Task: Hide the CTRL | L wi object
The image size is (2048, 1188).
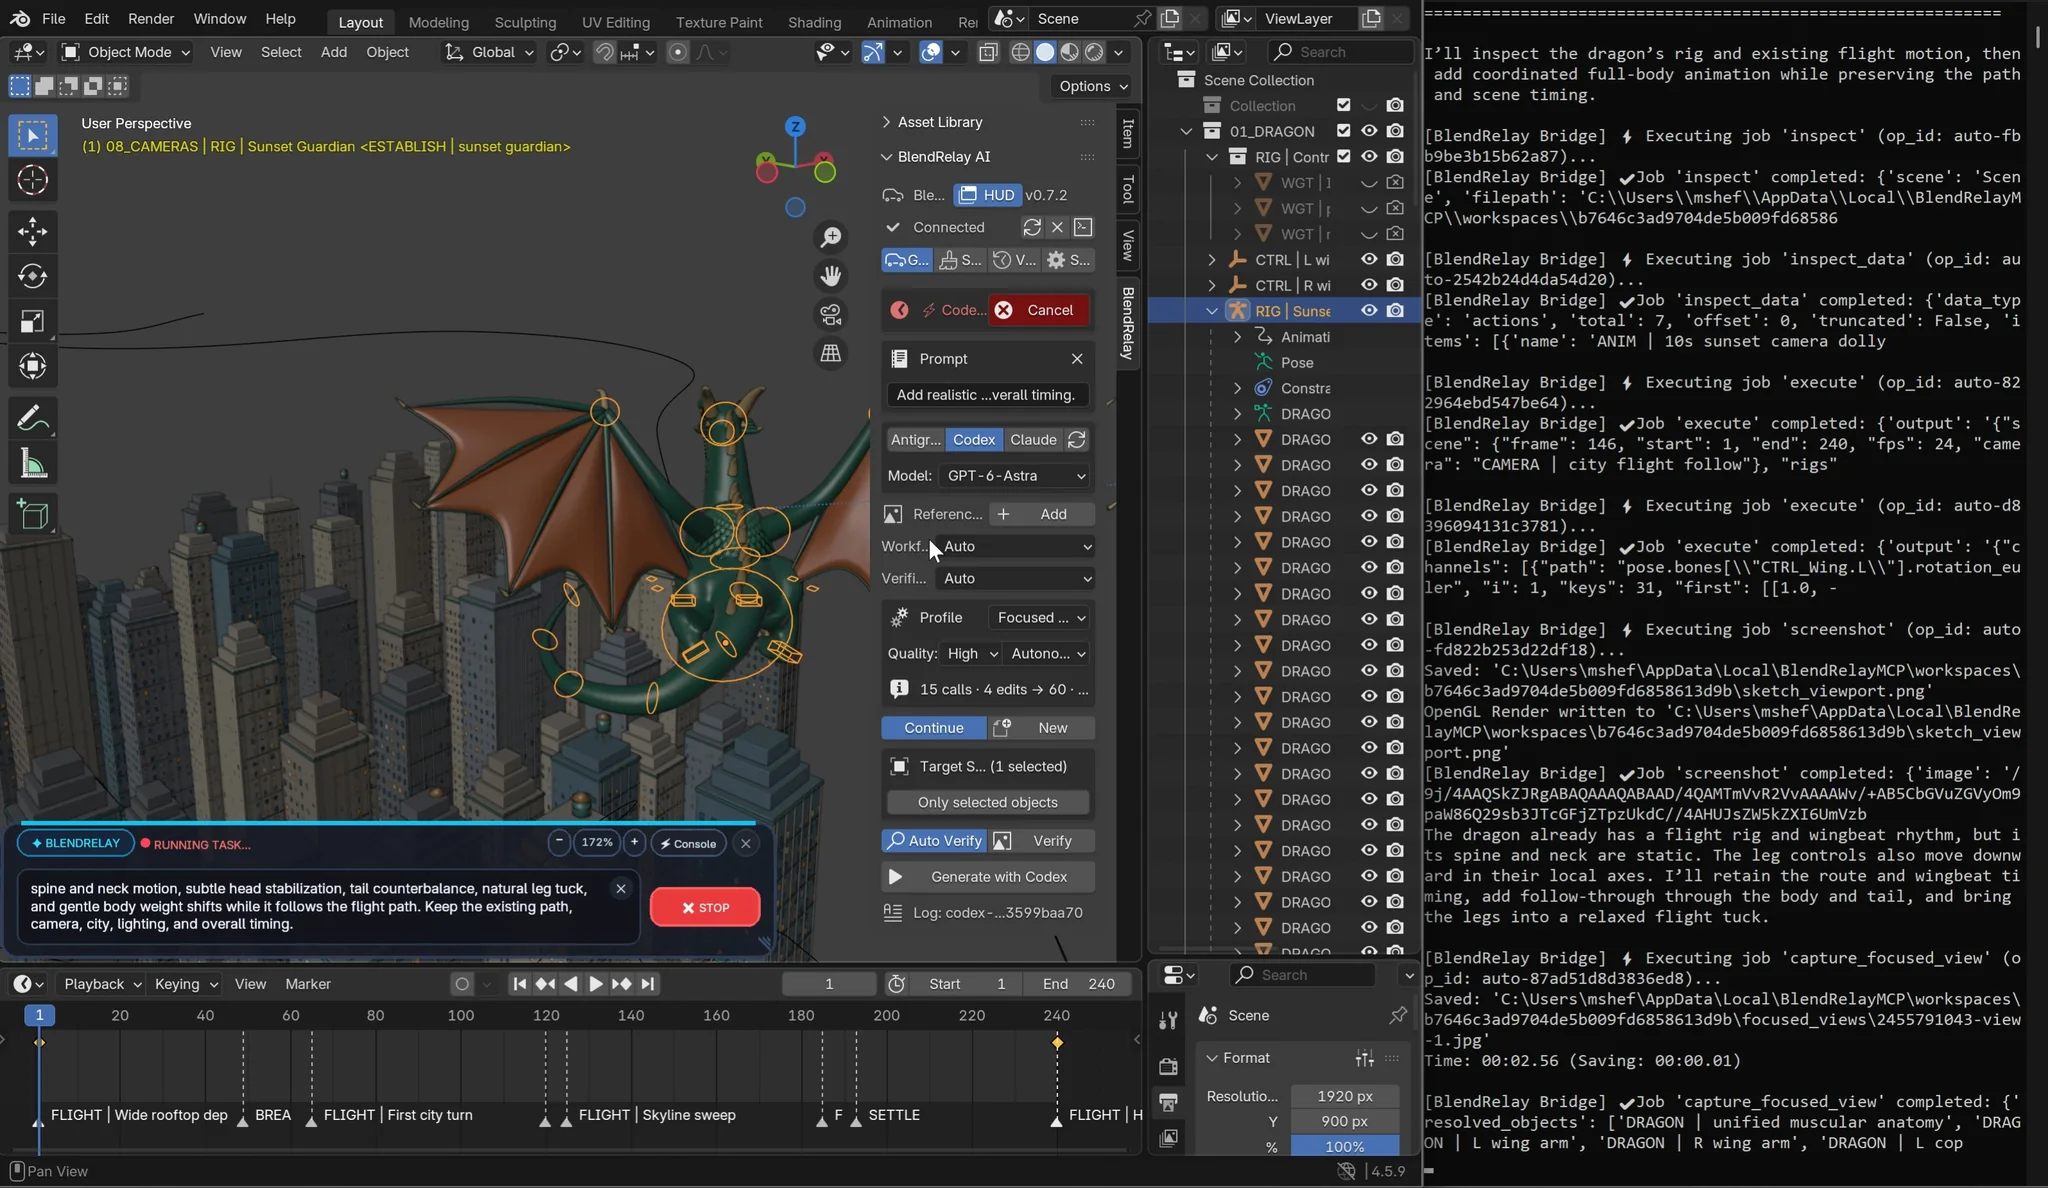Action: [x=1369, y=259]
